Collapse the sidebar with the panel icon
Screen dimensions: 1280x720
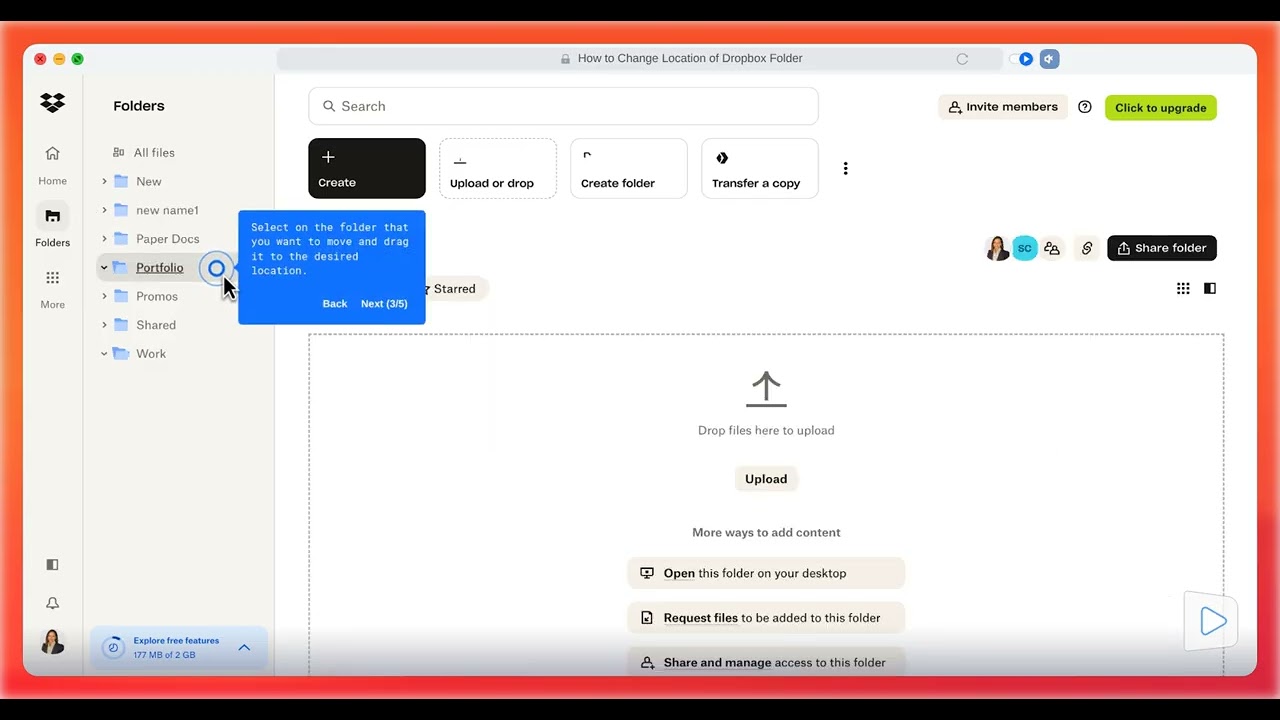[x=52, y=564]
